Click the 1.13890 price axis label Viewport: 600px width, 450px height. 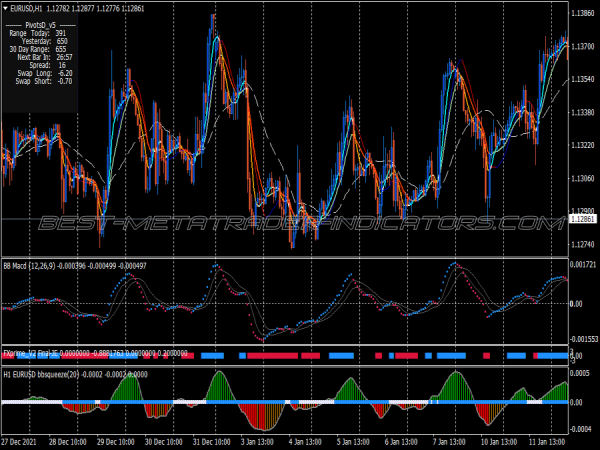tap(583, 14)
